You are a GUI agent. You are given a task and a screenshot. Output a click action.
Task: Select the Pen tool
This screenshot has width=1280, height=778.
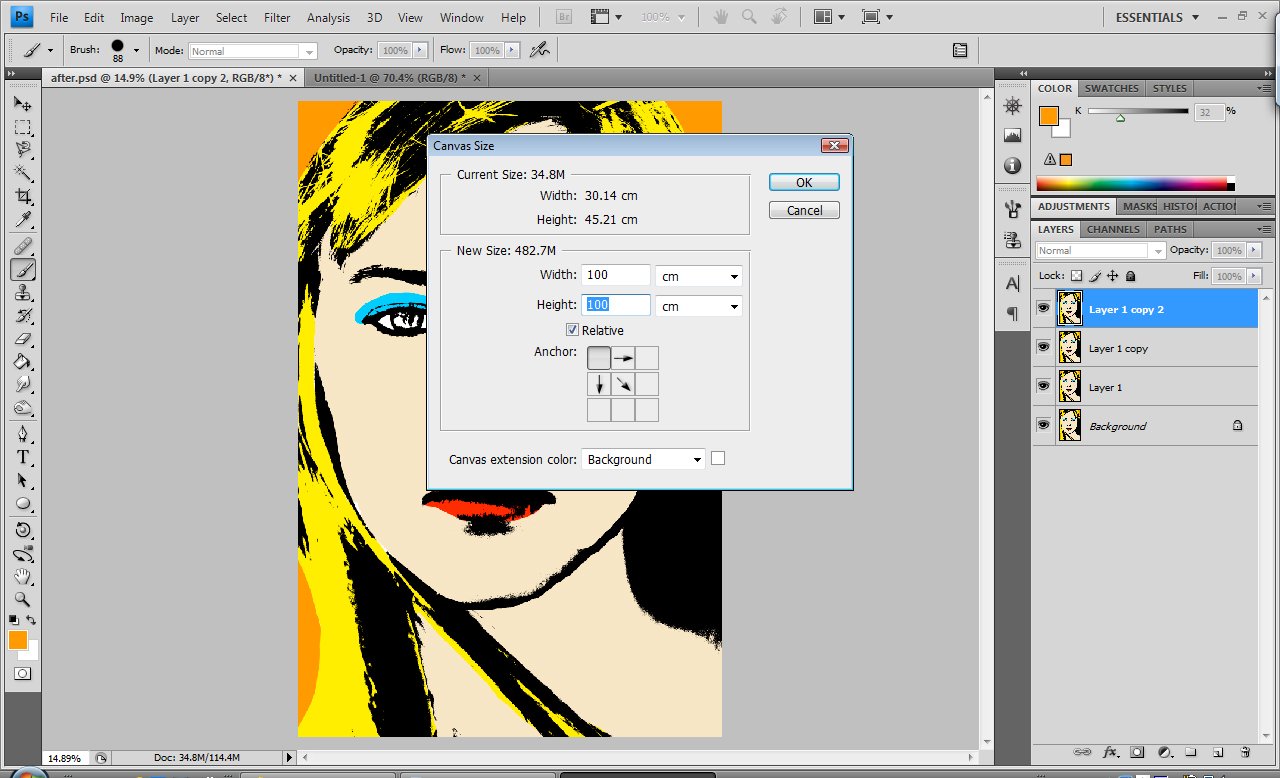coord(22,434)
